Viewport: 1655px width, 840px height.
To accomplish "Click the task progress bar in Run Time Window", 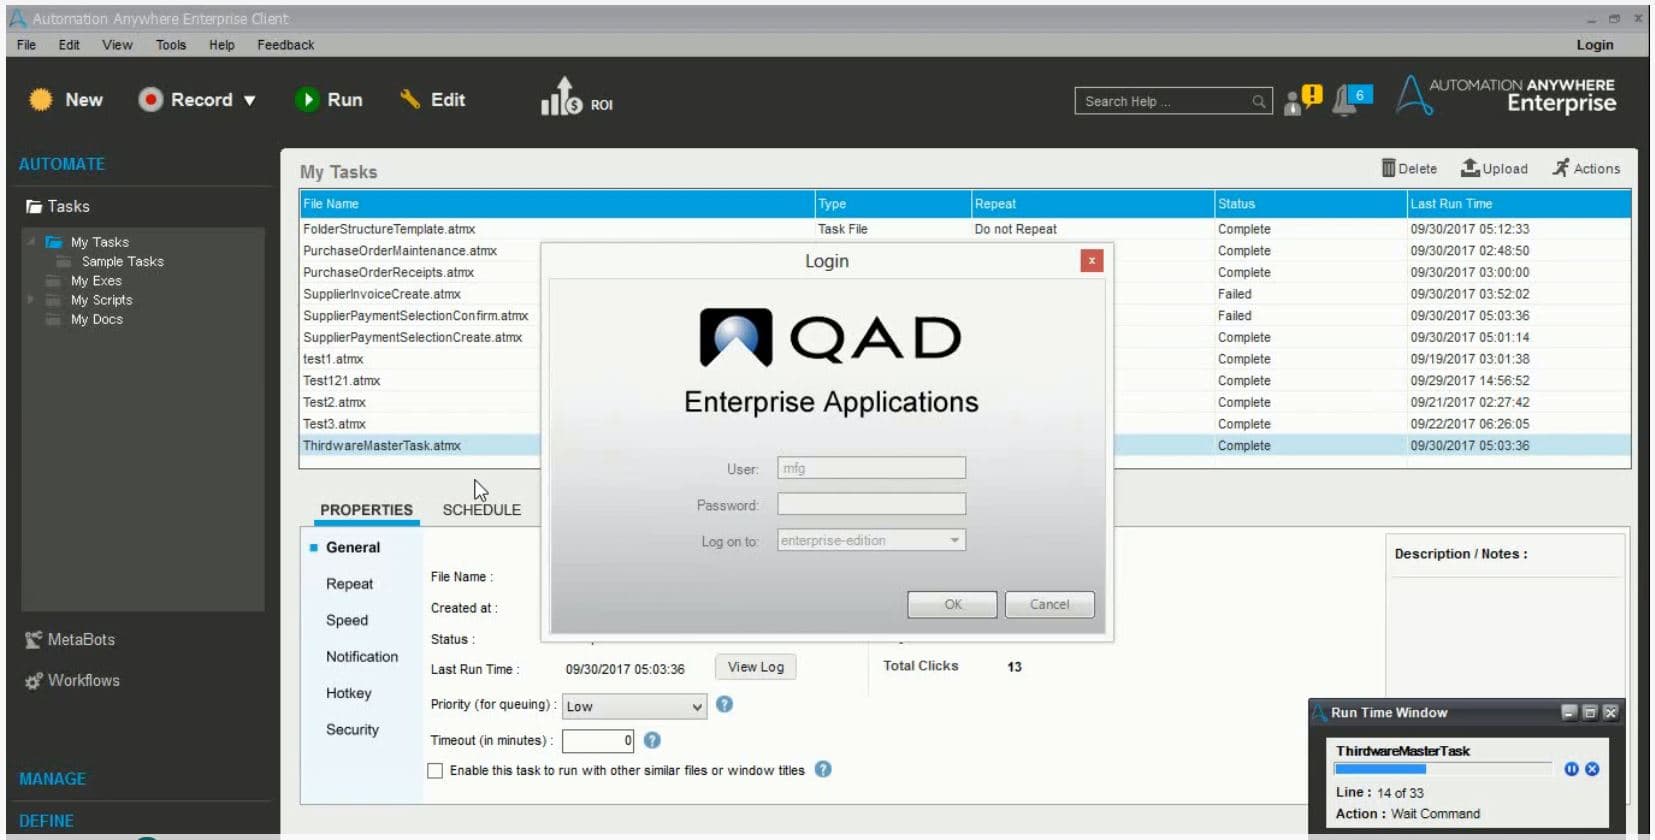I will pyautogui.click(x=1444, y=769).
